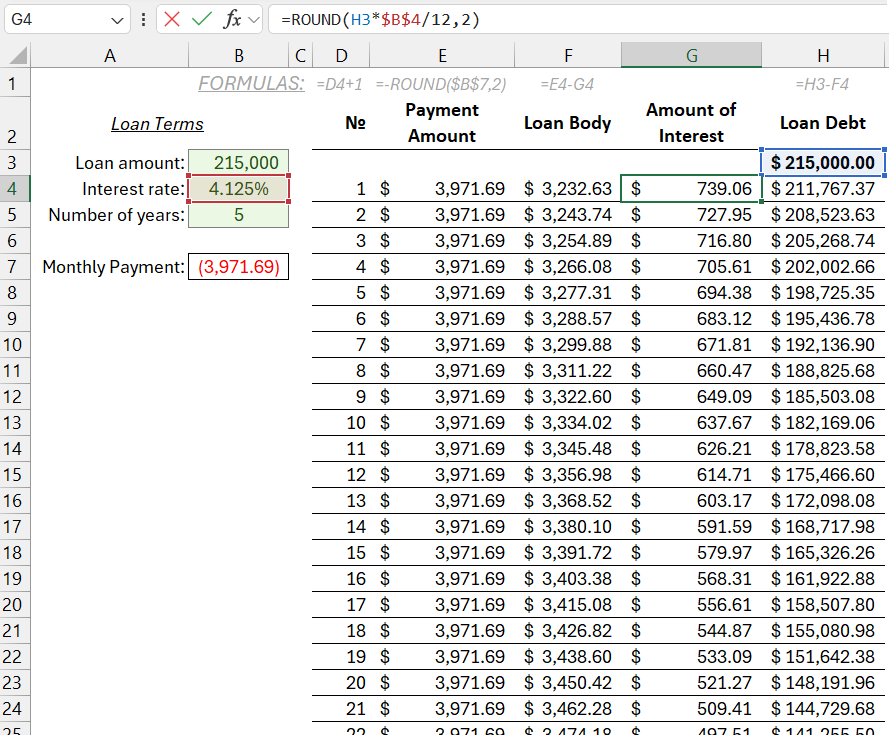889x735 pixels.
Task: Confirm the formula with the green checkmark
Action: (201, 19)
